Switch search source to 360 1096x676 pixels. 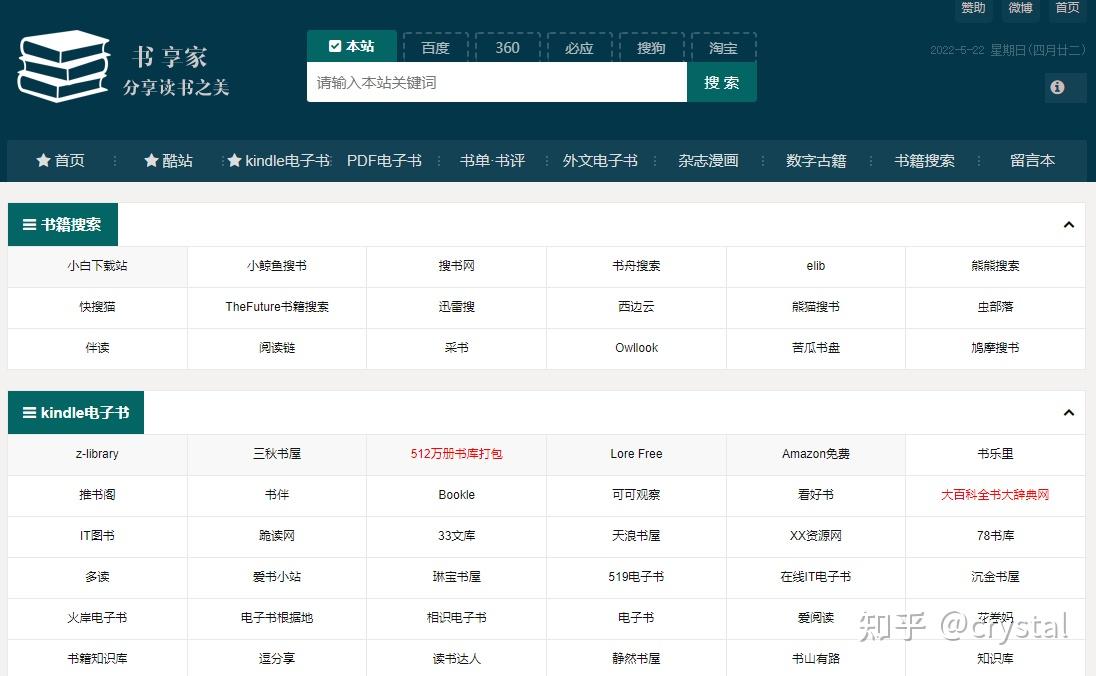pos(507,46)
